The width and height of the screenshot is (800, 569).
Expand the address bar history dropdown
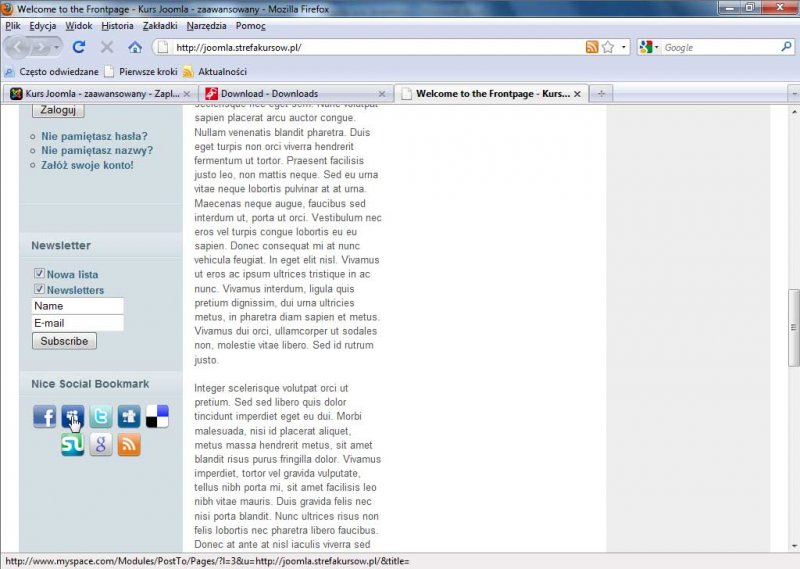pos(624,47)
